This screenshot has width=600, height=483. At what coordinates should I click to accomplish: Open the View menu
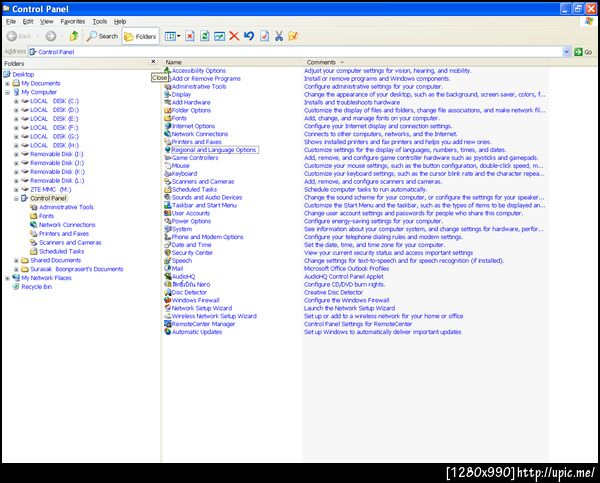[47, 21]
